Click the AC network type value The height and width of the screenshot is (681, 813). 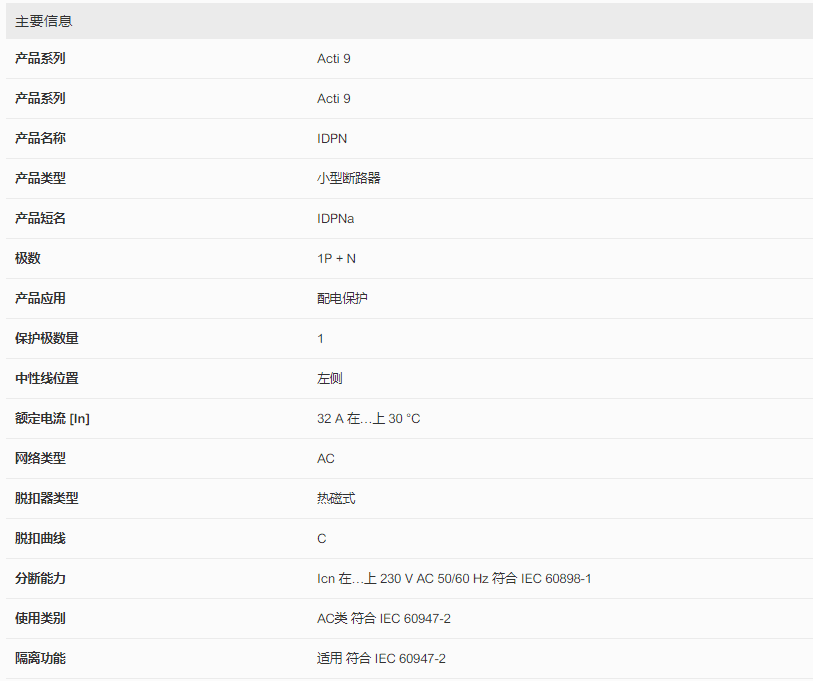point(326,458)
